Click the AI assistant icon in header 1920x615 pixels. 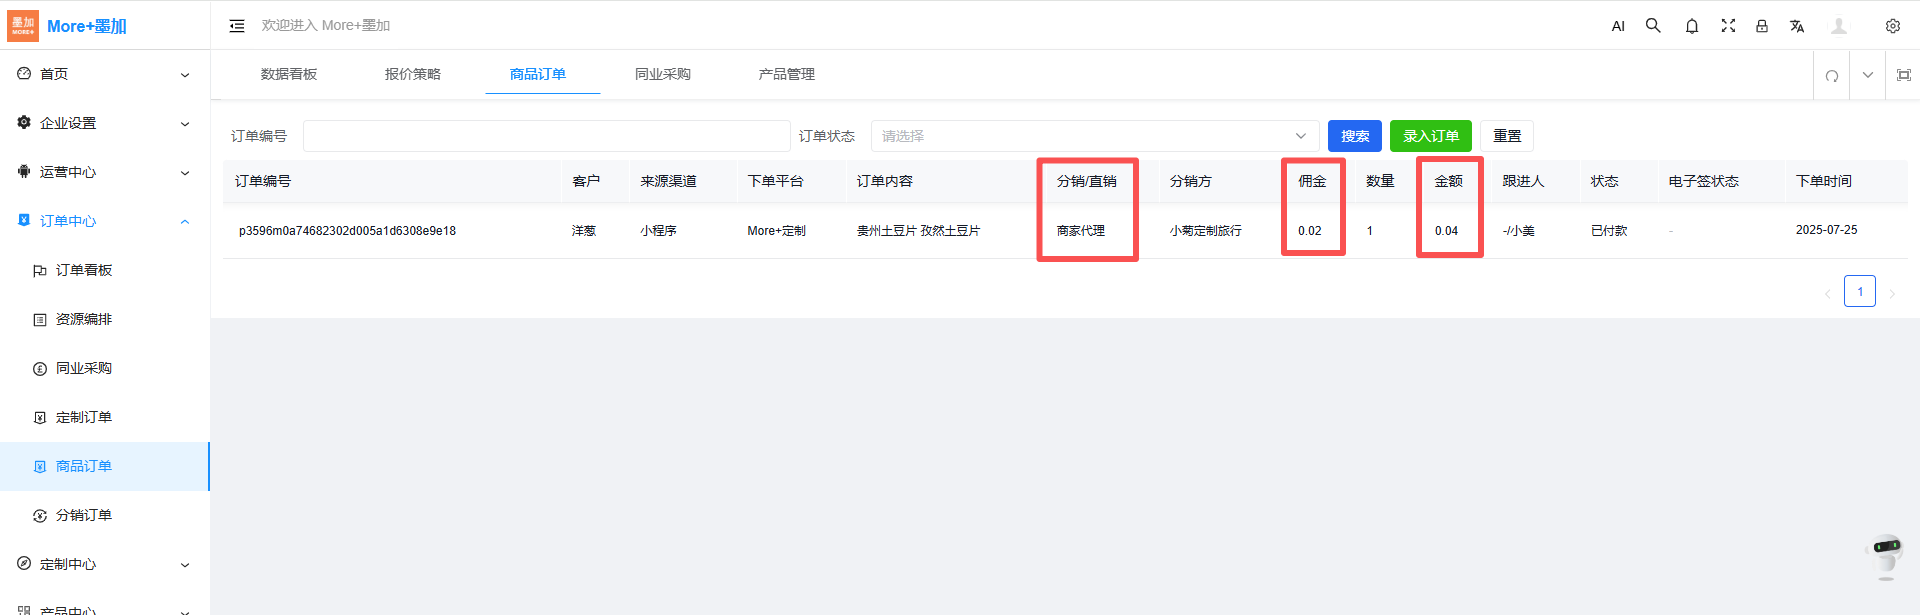[1617, 26]
